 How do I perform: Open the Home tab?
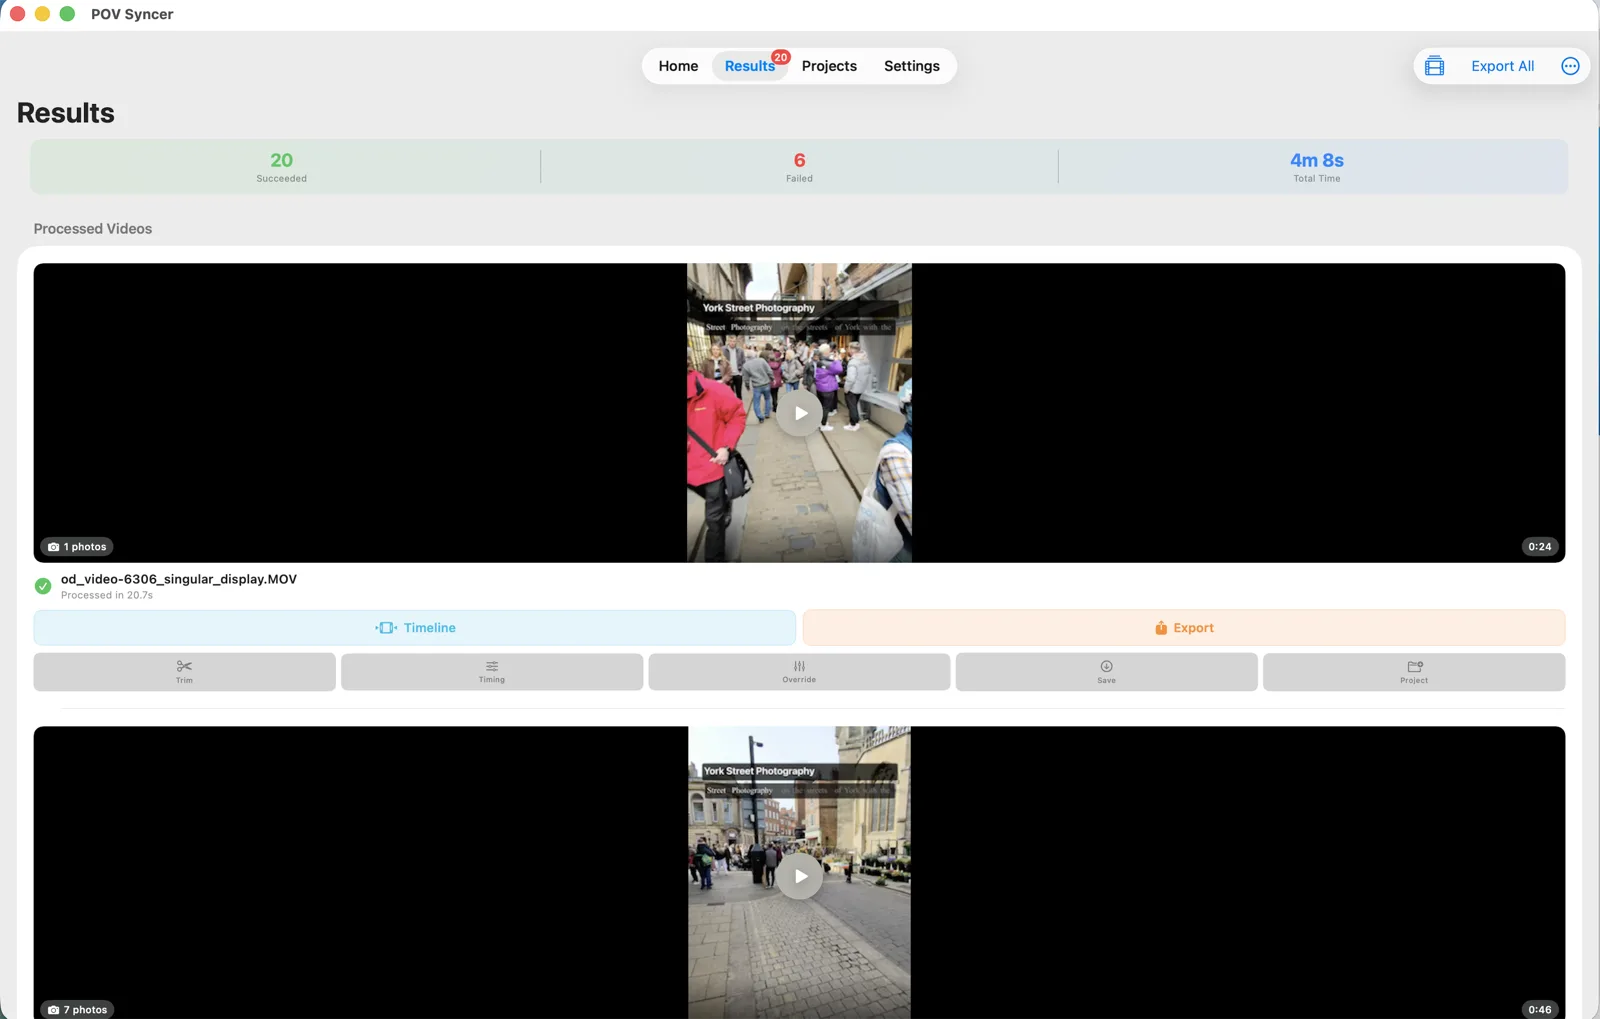tap(678, 66)
